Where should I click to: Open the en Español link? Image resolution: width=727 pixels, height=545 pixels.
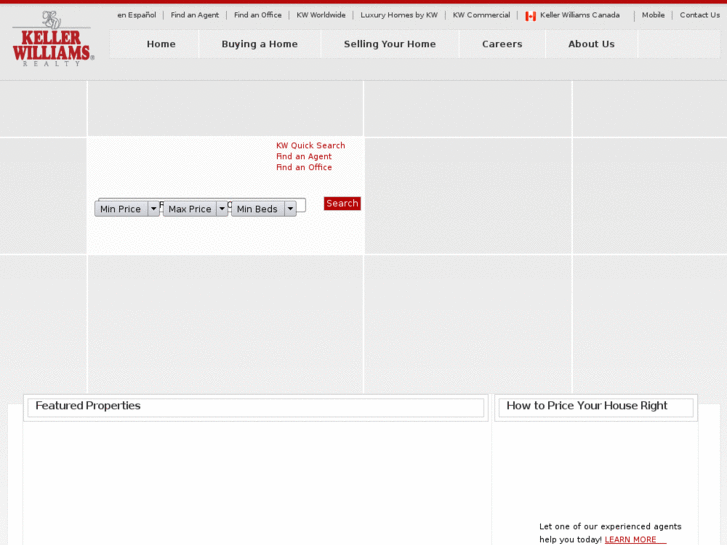(137, 15)
